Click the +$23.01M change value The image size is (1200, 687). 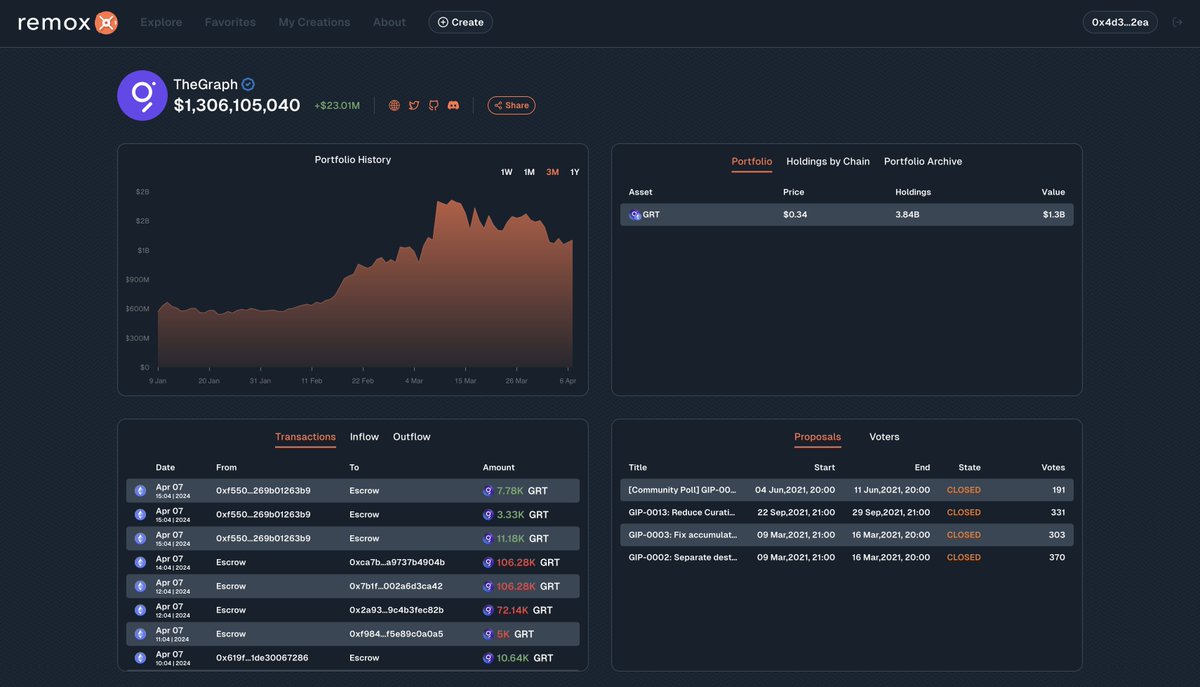click(x=337, y=106)
